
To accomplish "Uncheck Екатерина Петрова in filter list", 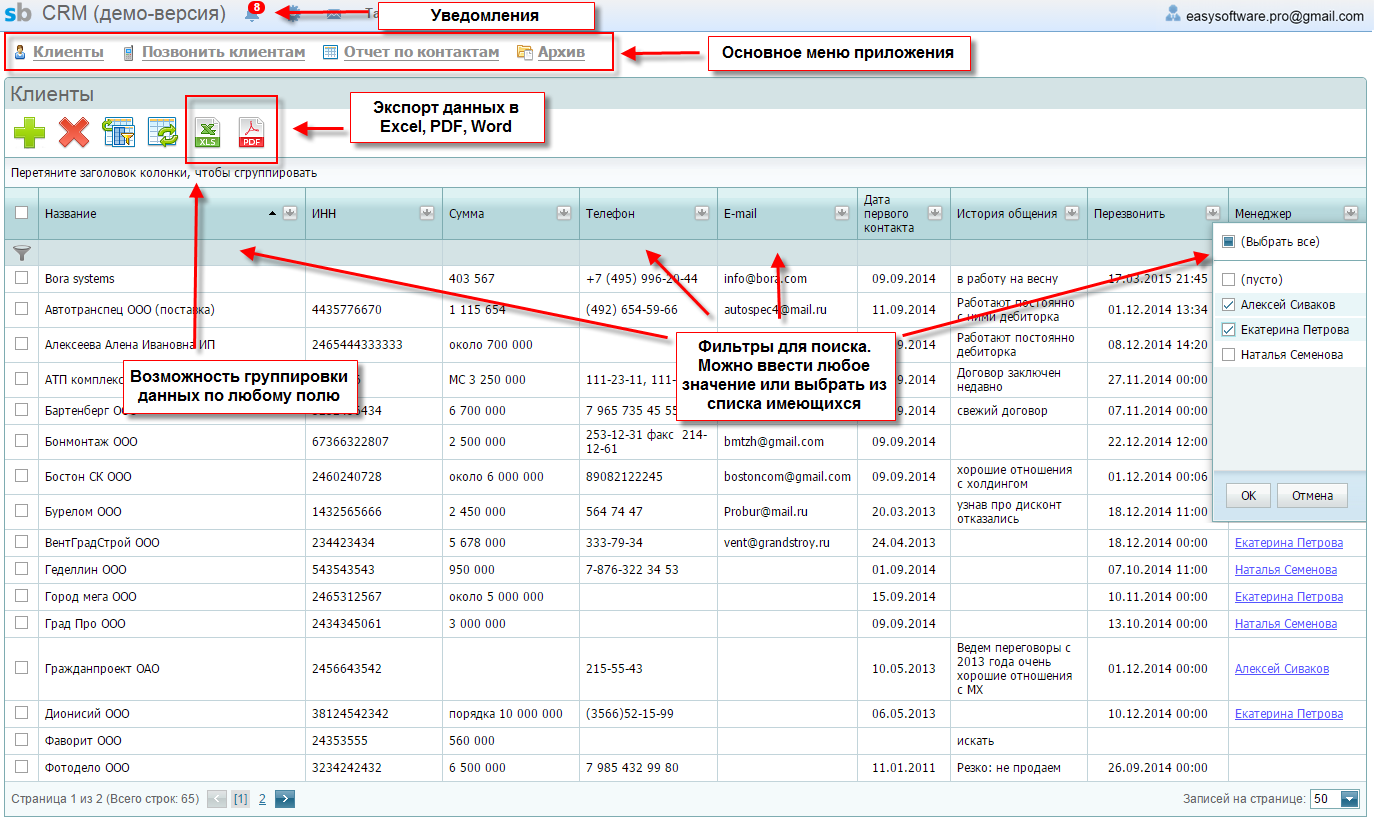I will pos(1229,330).
